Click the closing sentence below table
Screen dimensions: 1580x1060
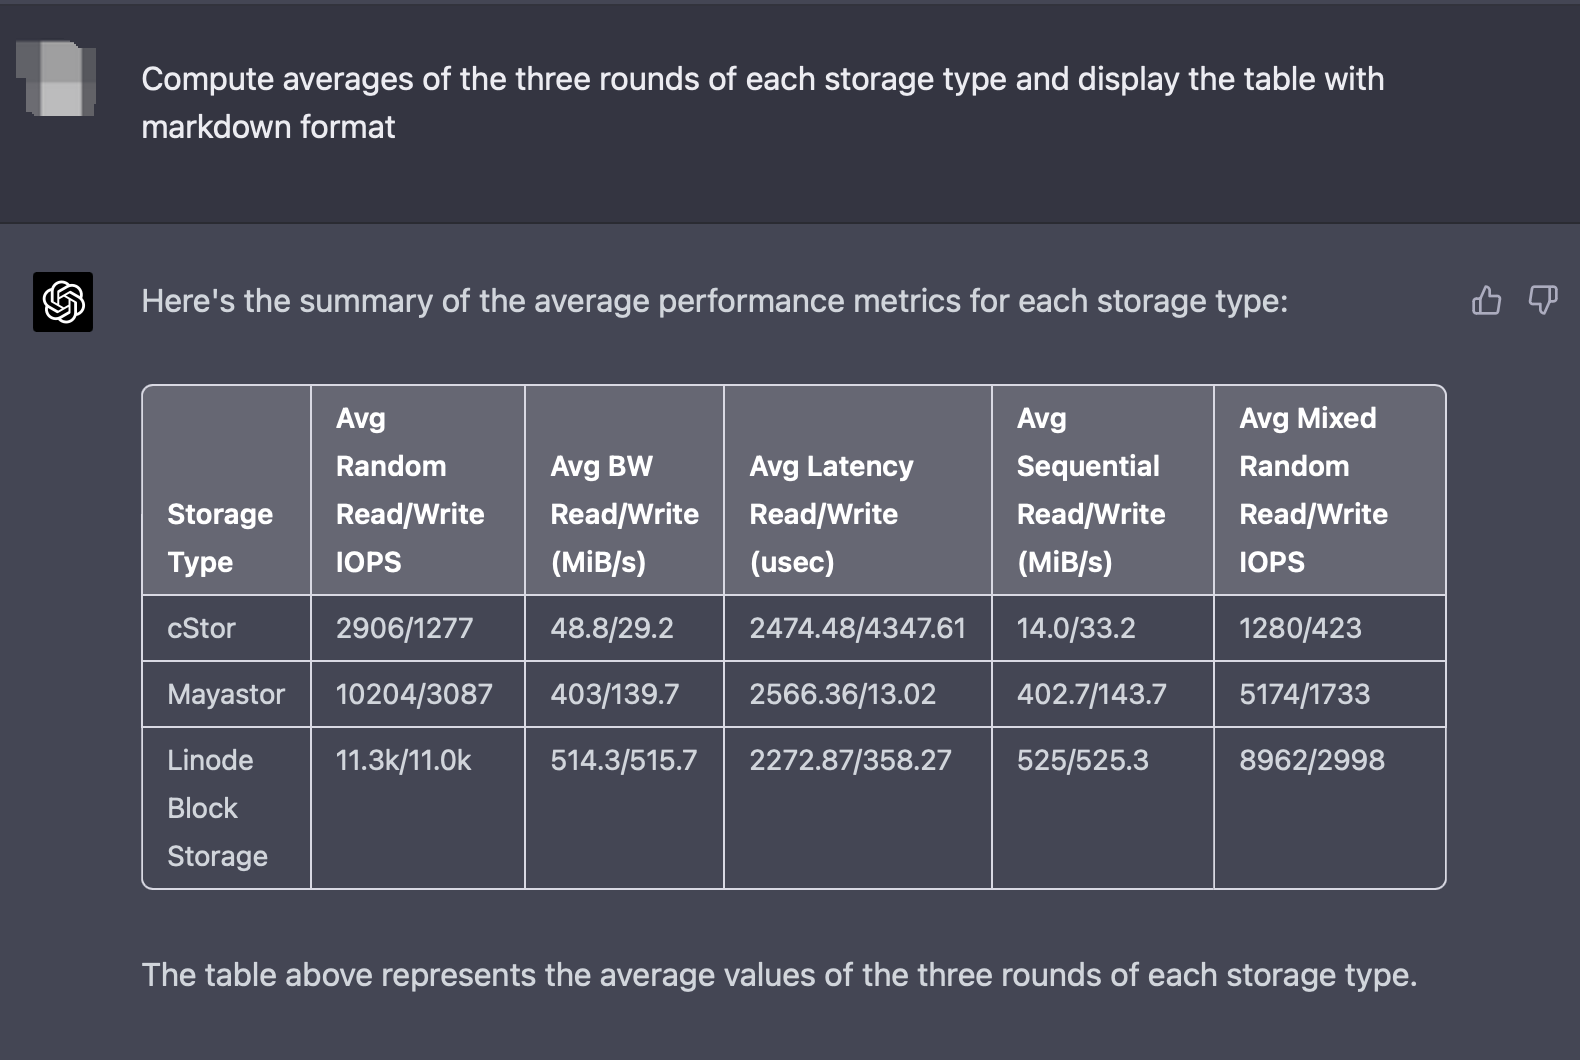(x=779, y=975)
